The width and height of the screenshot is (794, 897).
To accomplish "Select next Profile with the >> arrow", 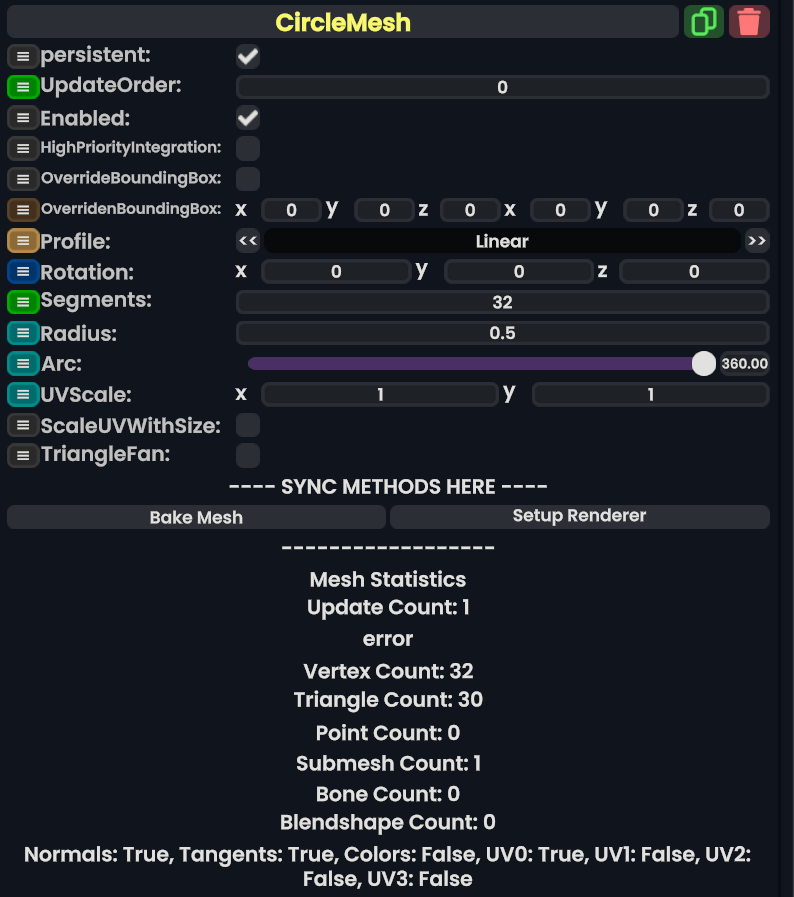I will 757,241.
